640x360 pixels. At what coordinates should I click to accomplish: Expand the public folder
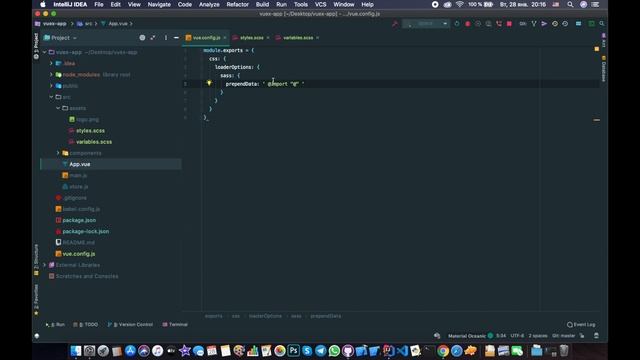pos(51,86)
